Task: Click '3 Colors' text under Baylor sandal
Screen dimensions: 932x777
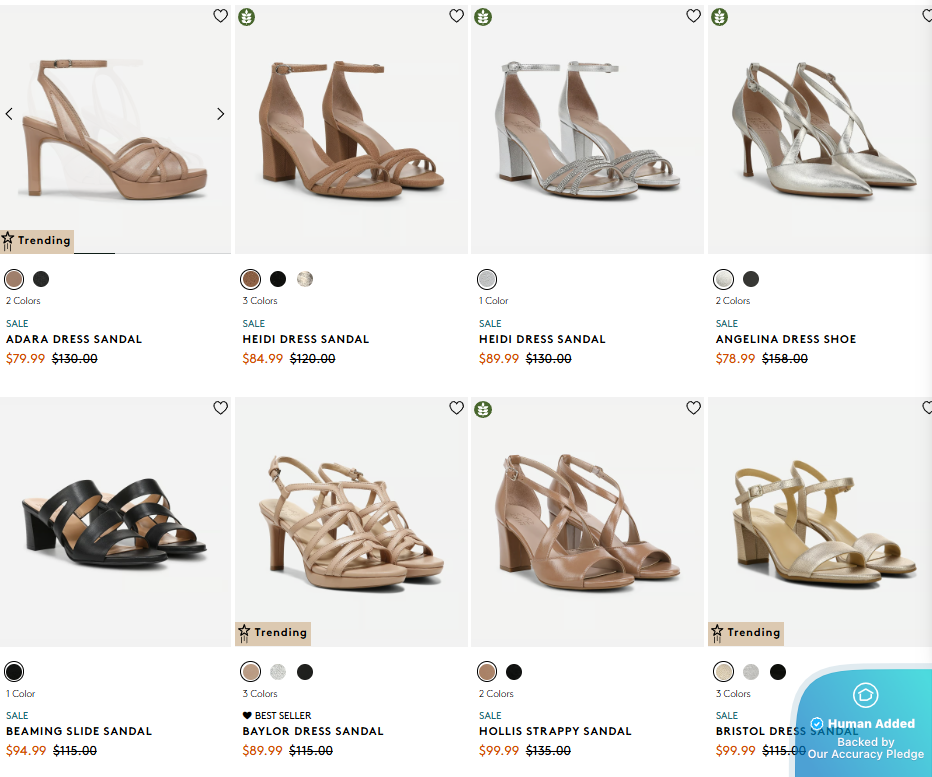Action: [x=260, y=694]
